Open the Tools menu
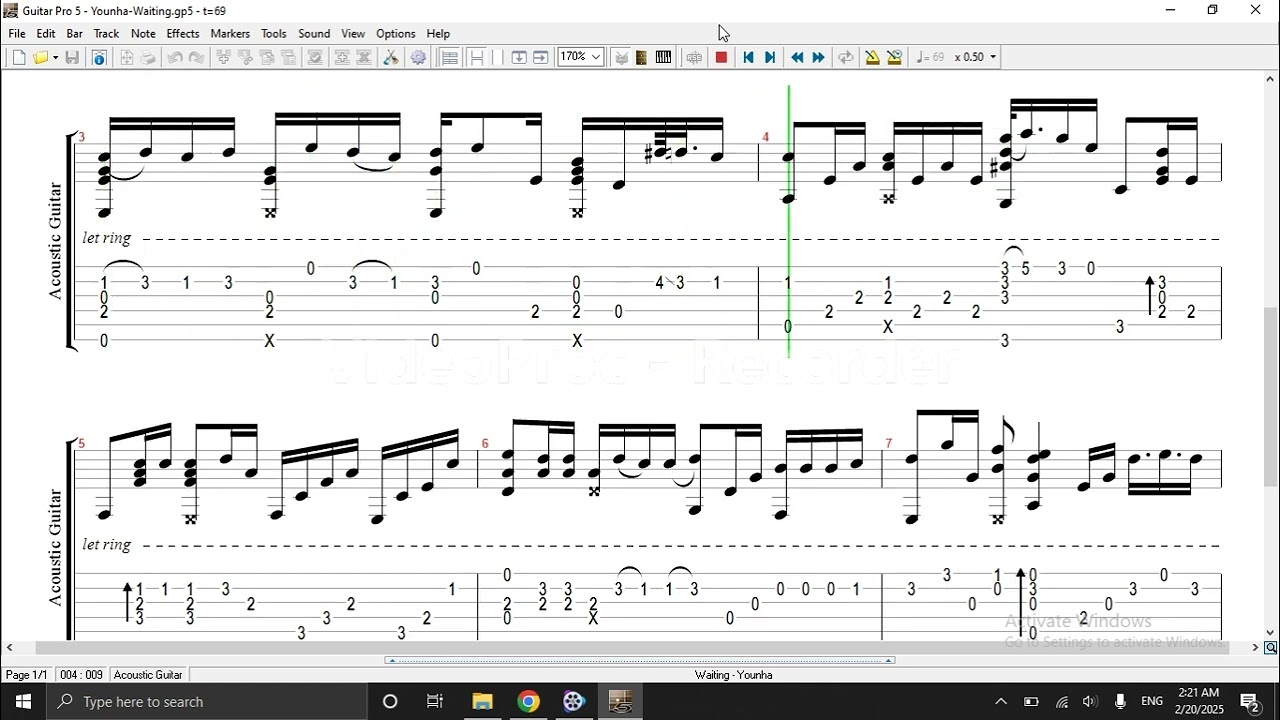 274,34
